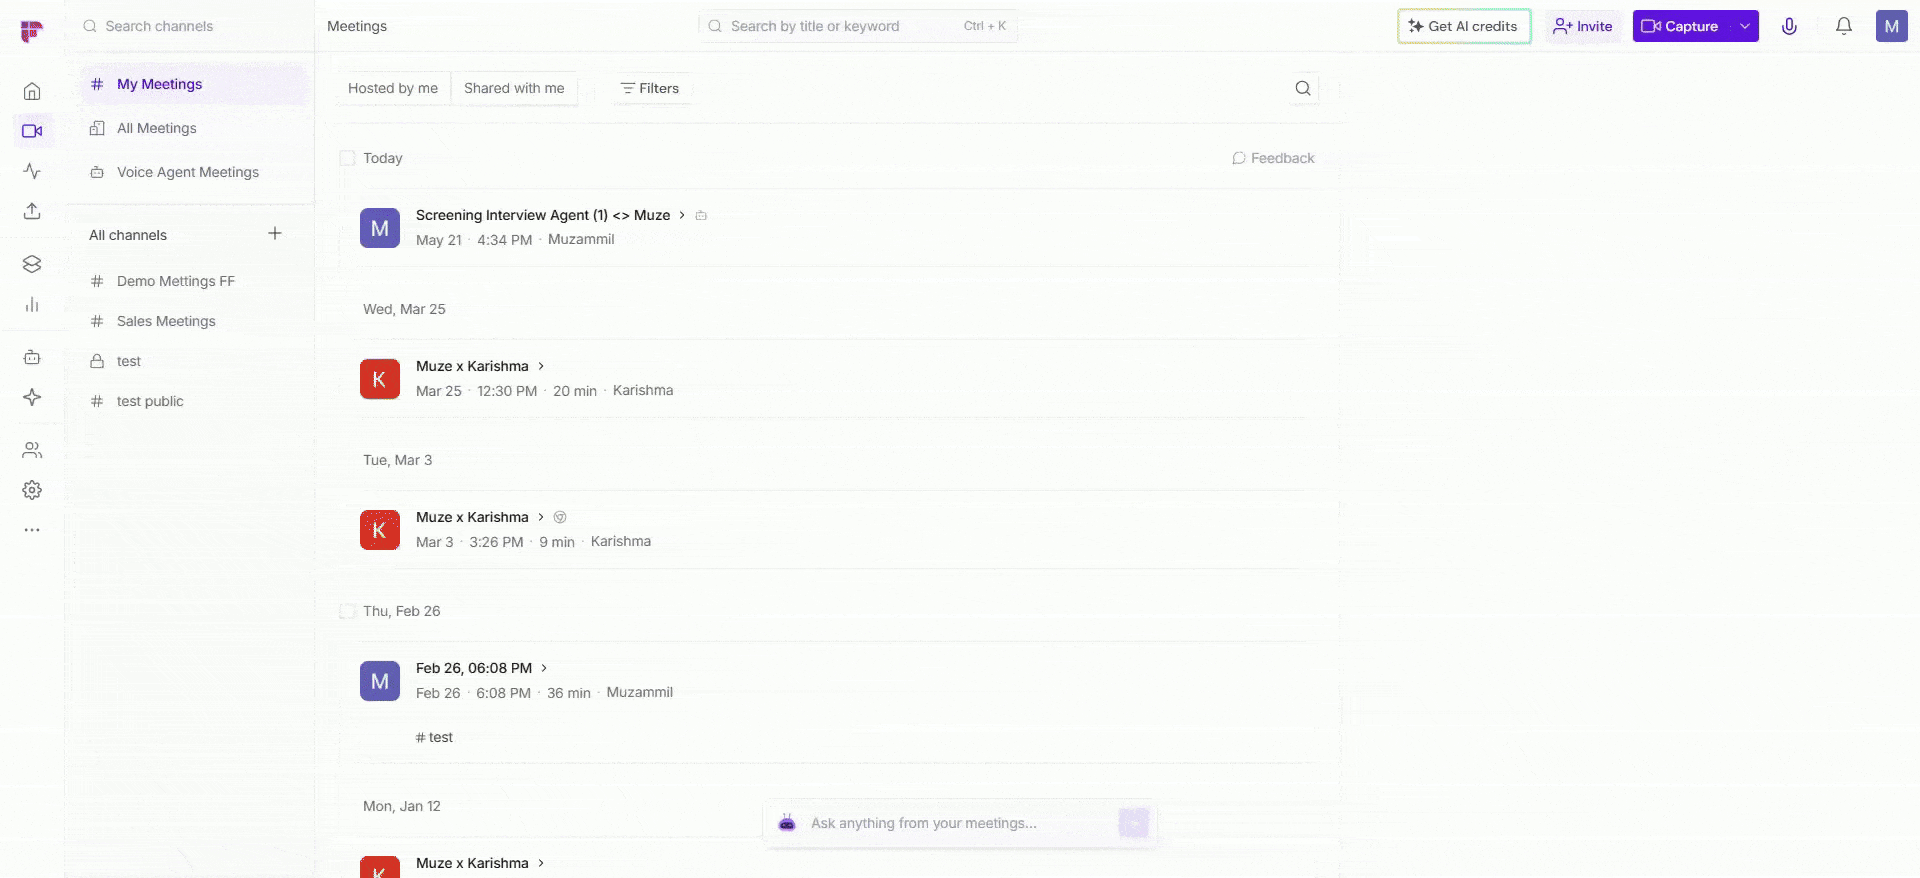Open the Home icon in left sidebar
Screen dimensions: 1920x878
pyautogui.click(x=32, y=91)
